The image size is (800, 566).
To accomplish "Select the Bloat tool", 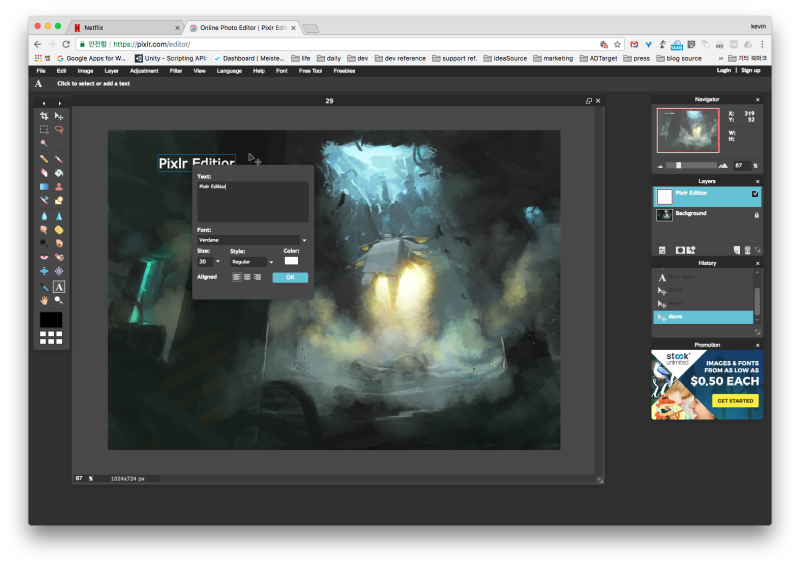I will (44, 271).
